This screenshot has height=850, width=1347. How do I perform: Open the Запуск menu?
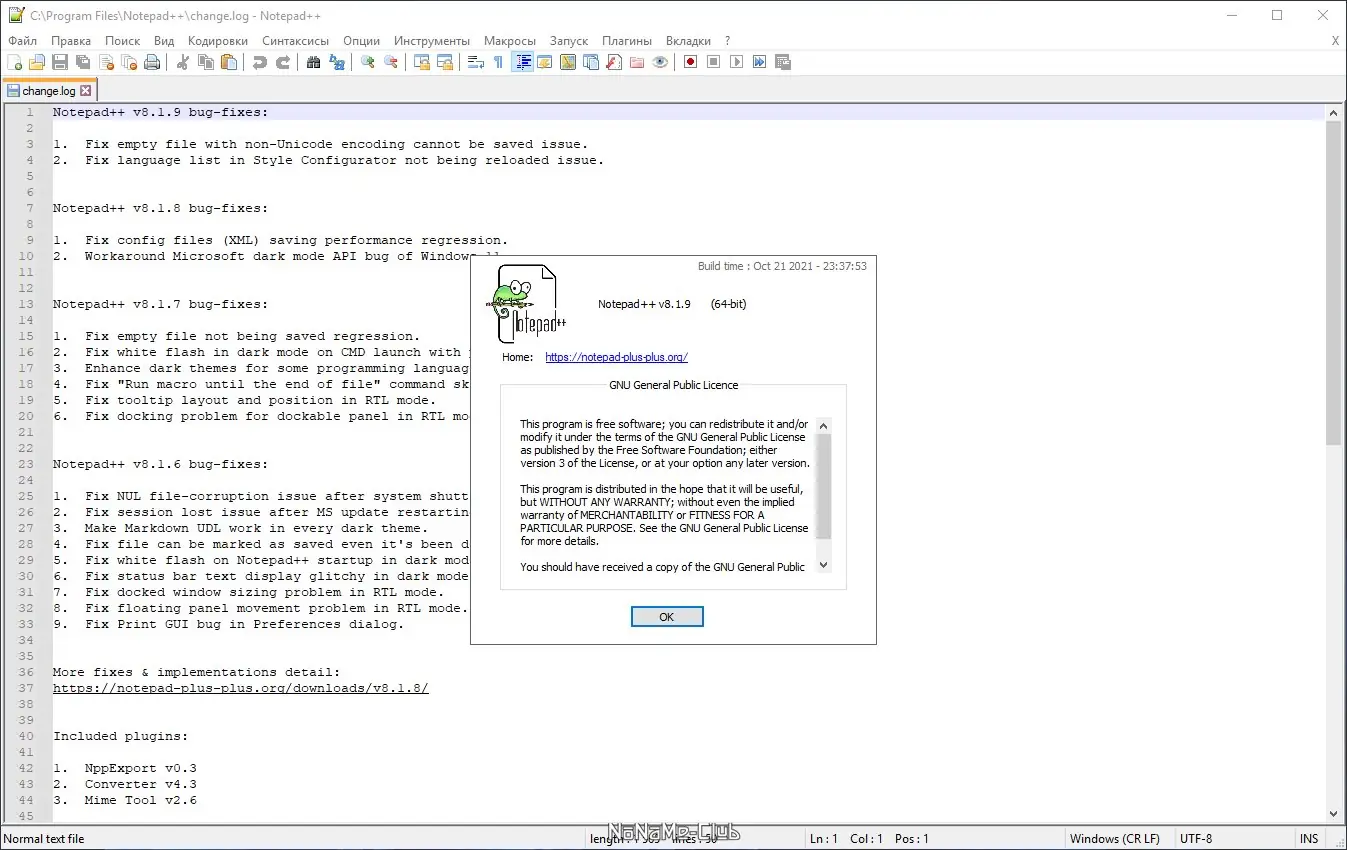point(569,41)
